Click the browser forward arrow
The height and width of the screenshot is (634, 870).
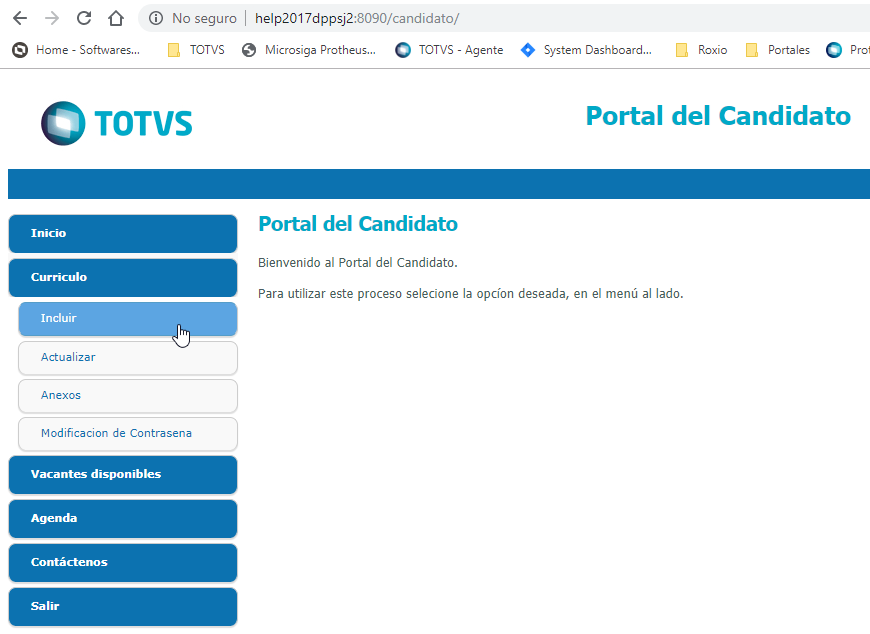pos(52,18)
